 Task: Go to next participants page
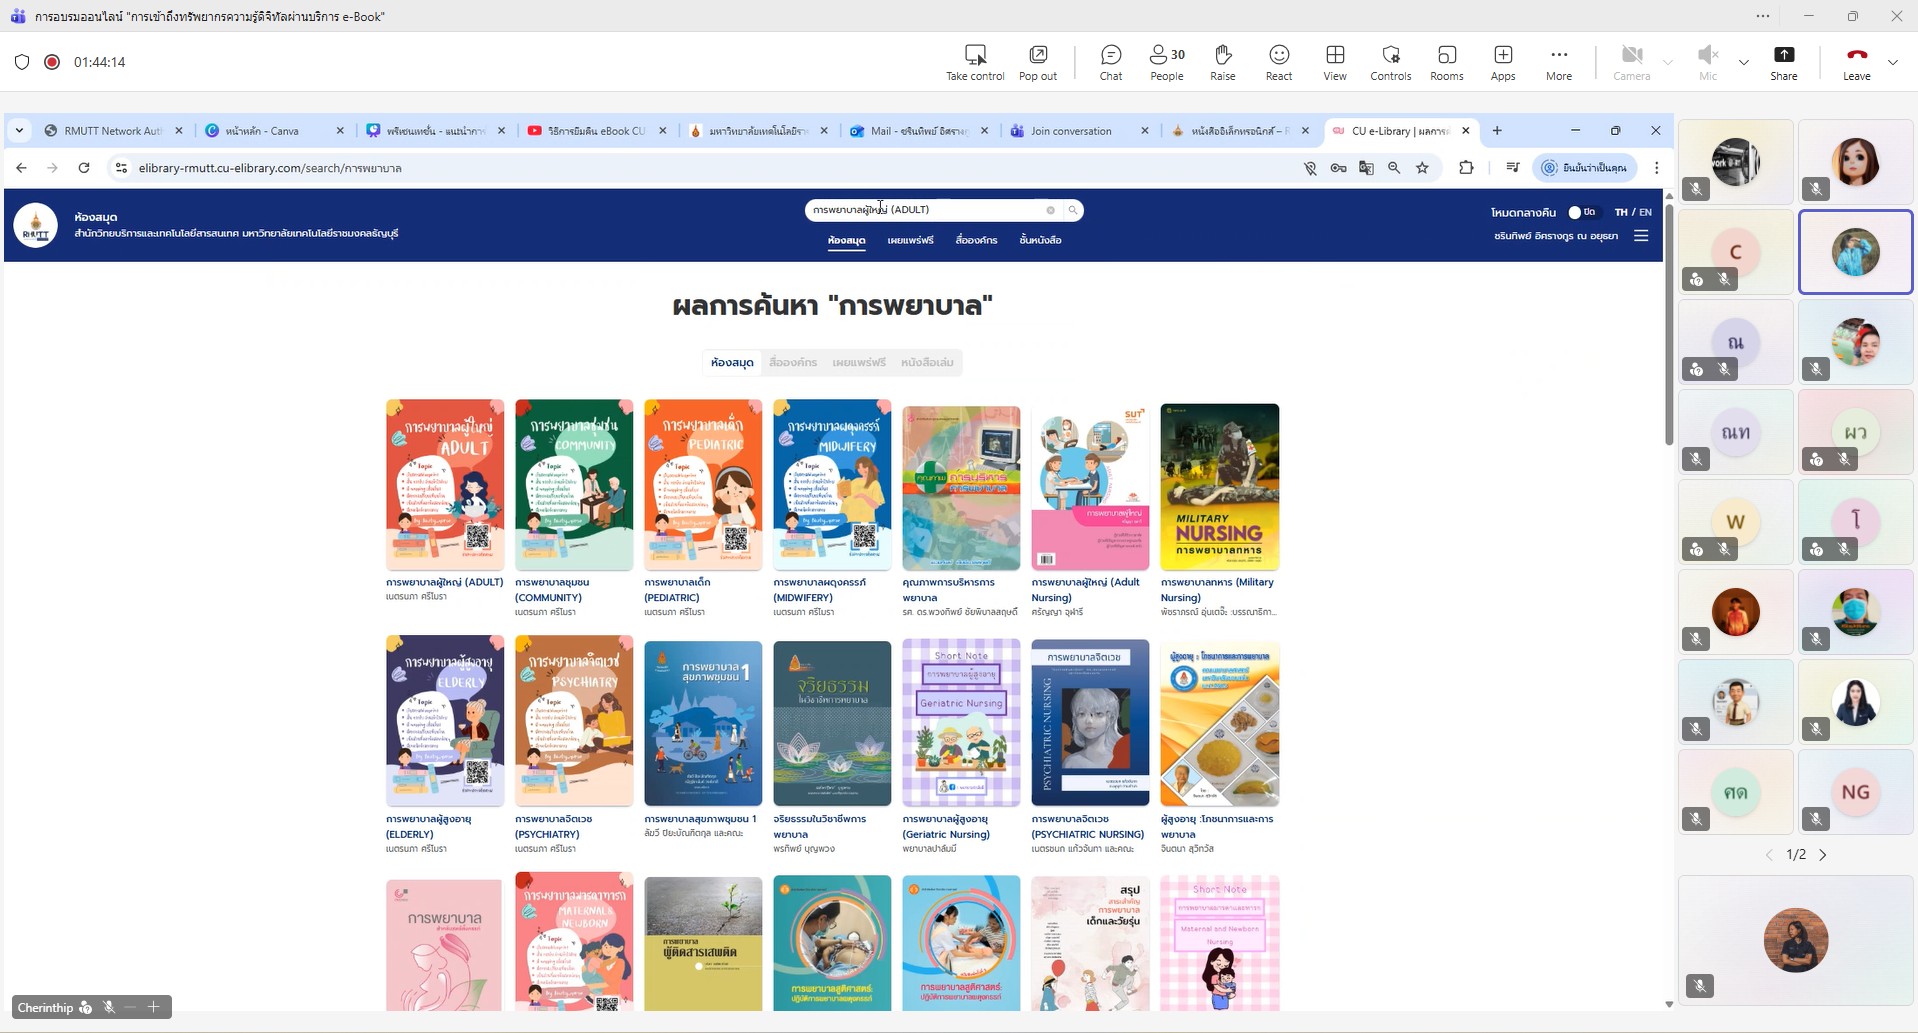1823,855
